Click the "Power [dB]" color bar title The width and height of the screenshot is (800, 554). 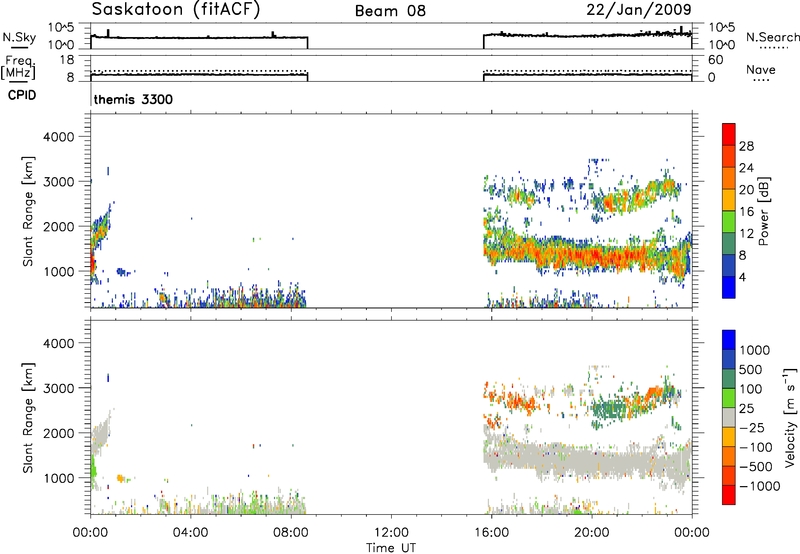pos(763,211)
